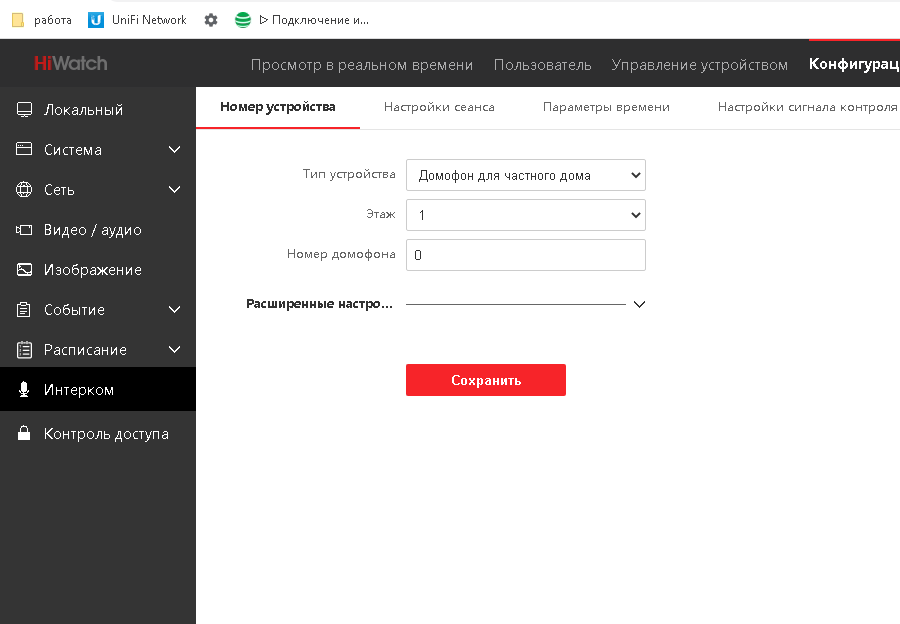This screenshot has height=624, width=900.
Task: Open the UniFi Network bookmark
Action: [x=138, y=20]
